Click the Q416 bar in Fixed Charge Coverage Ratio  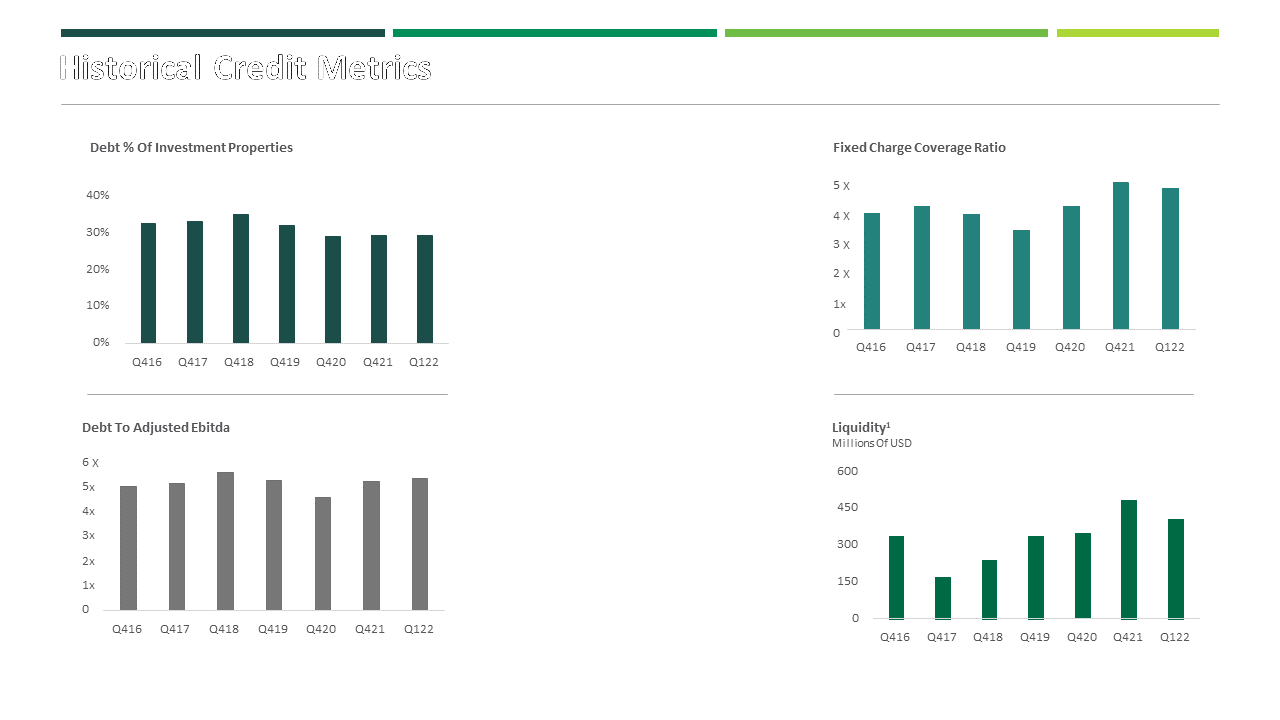point(872,271)
